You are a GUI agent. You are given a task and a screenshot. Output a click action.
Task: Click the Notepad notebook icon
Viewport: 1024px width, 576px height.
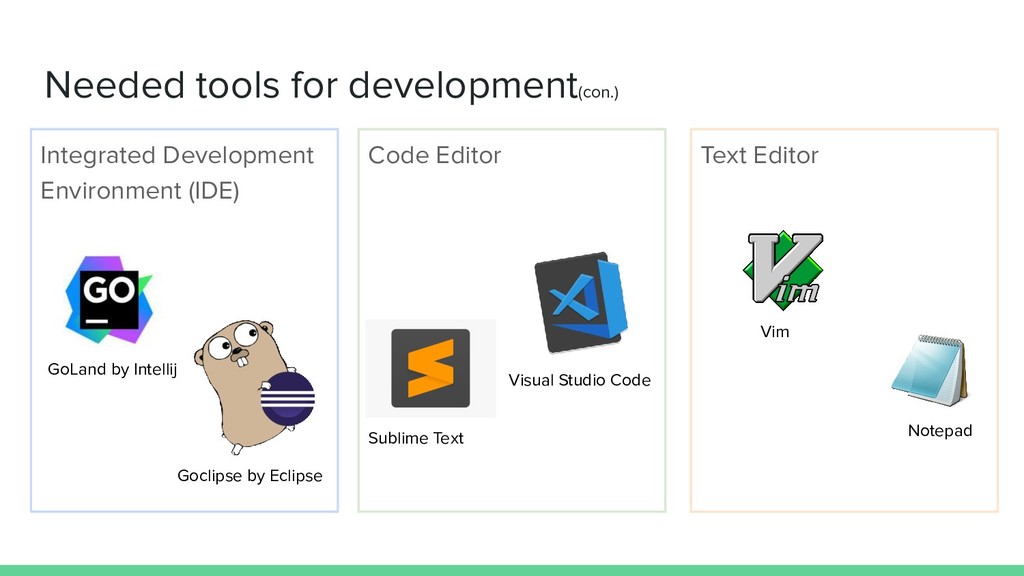coord(930,371)
